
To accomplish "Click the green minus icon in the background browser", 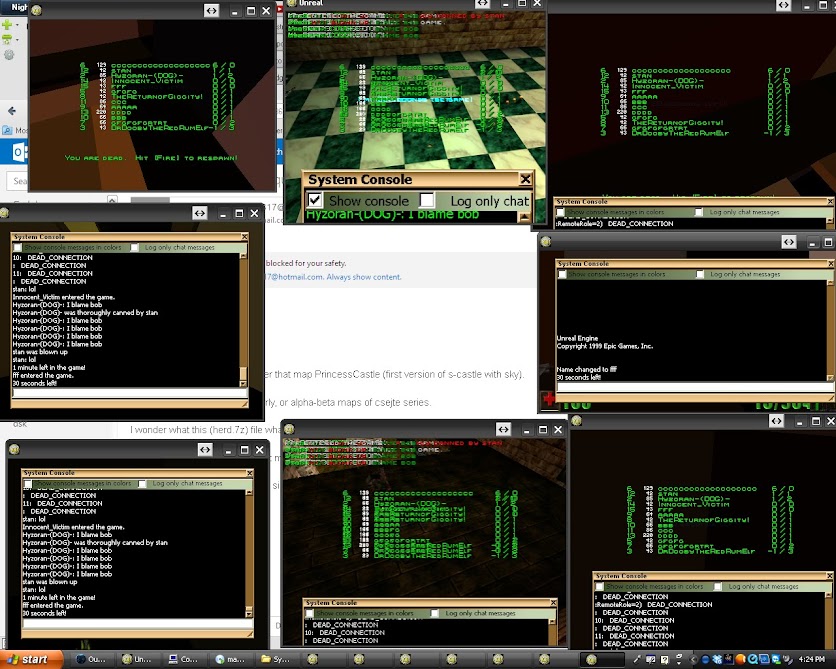I will coord(7,39).
